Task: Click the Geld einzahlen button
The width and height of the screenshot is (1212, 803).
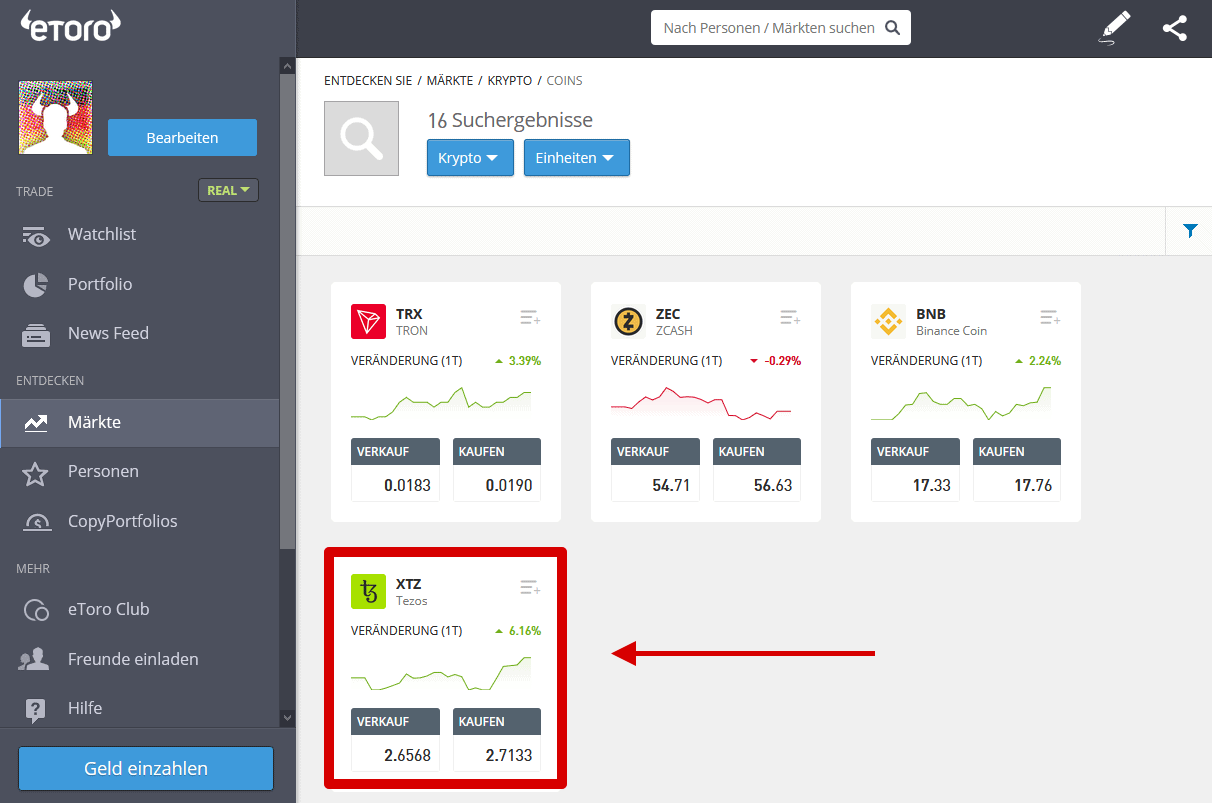Action: [x=145, y=768]
